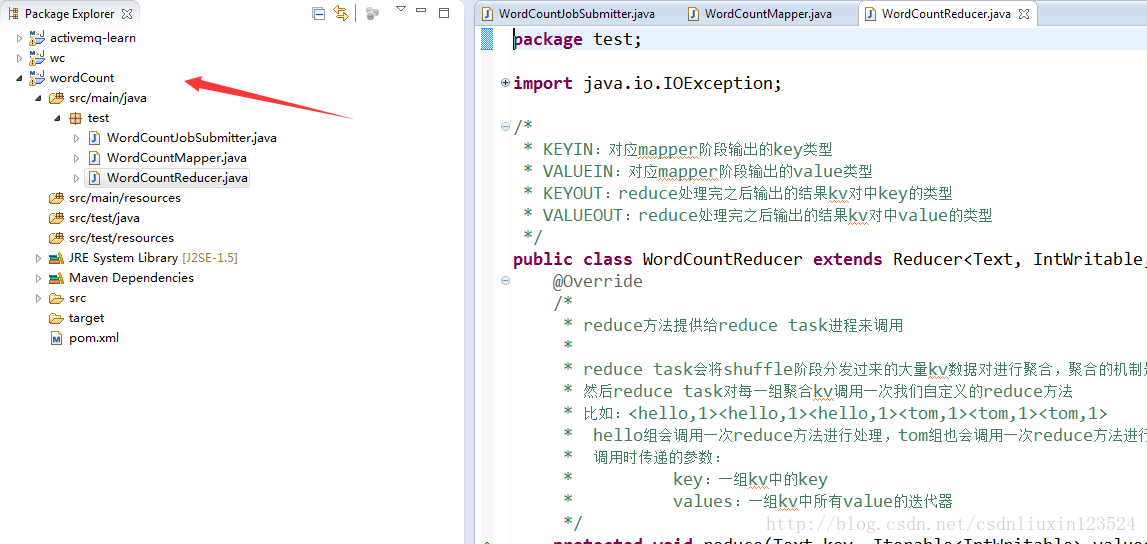Viewport: 1147px width, 544px height.
Task: Select wordCount project label
Action: pyautogui.click(x=82, y=78)
